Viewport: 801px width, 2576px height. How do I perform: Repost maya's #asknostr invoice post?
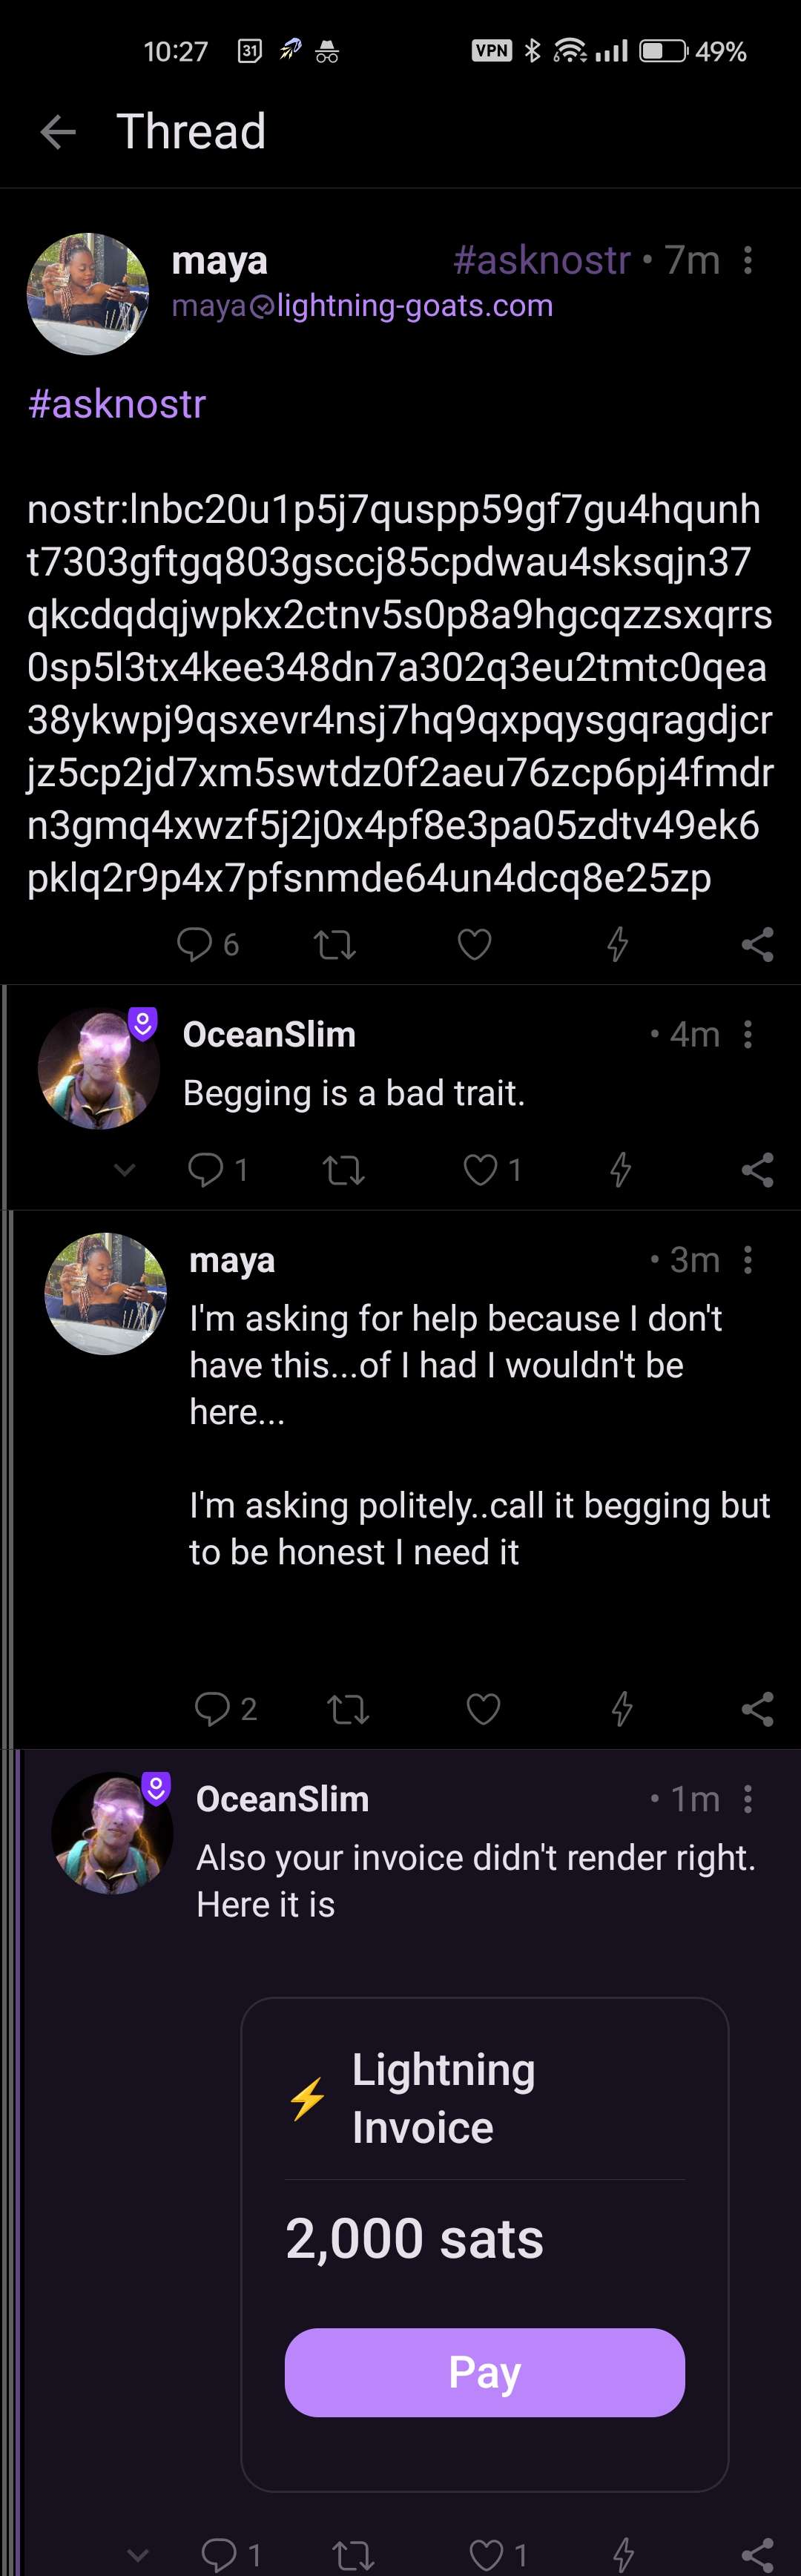pos(335,944)
